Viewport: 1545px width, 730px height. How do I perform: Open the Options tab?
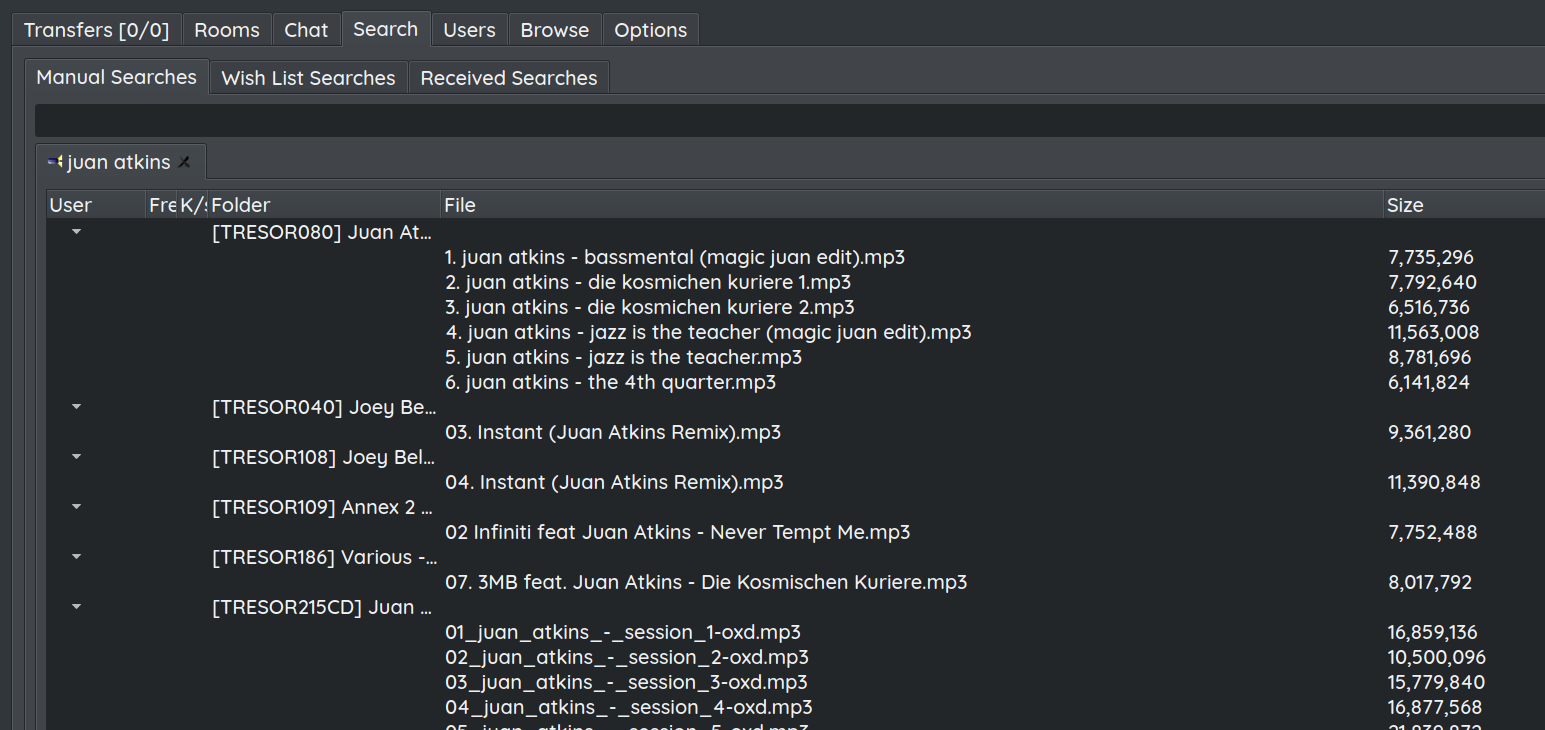pyautogui.click(x=651, y=30)
